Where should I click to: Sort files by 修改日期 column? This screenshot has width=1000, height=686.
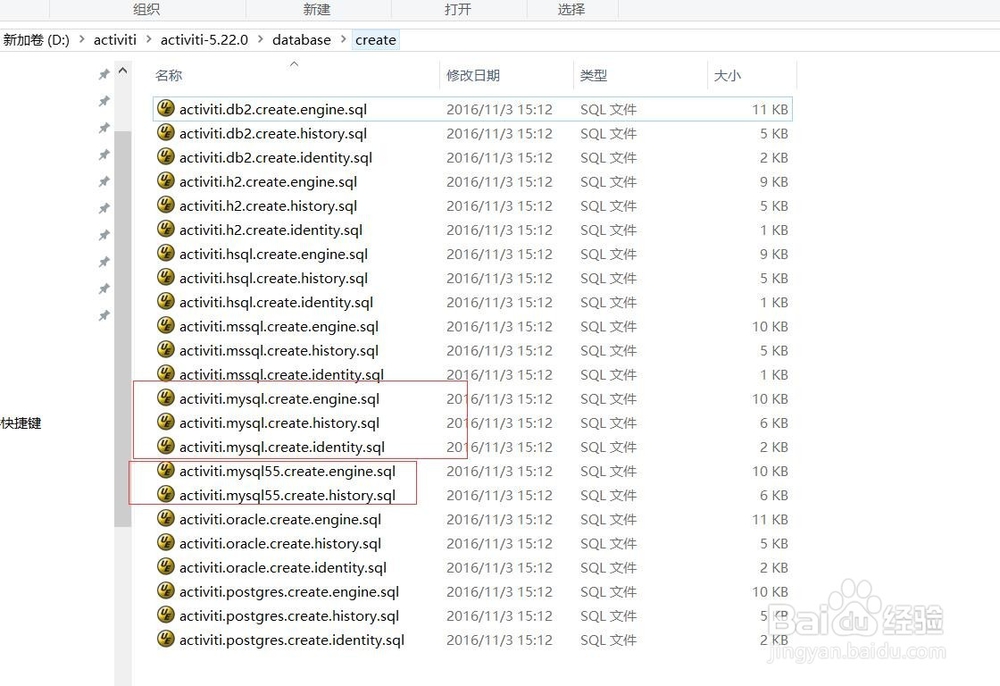[473, 75]
